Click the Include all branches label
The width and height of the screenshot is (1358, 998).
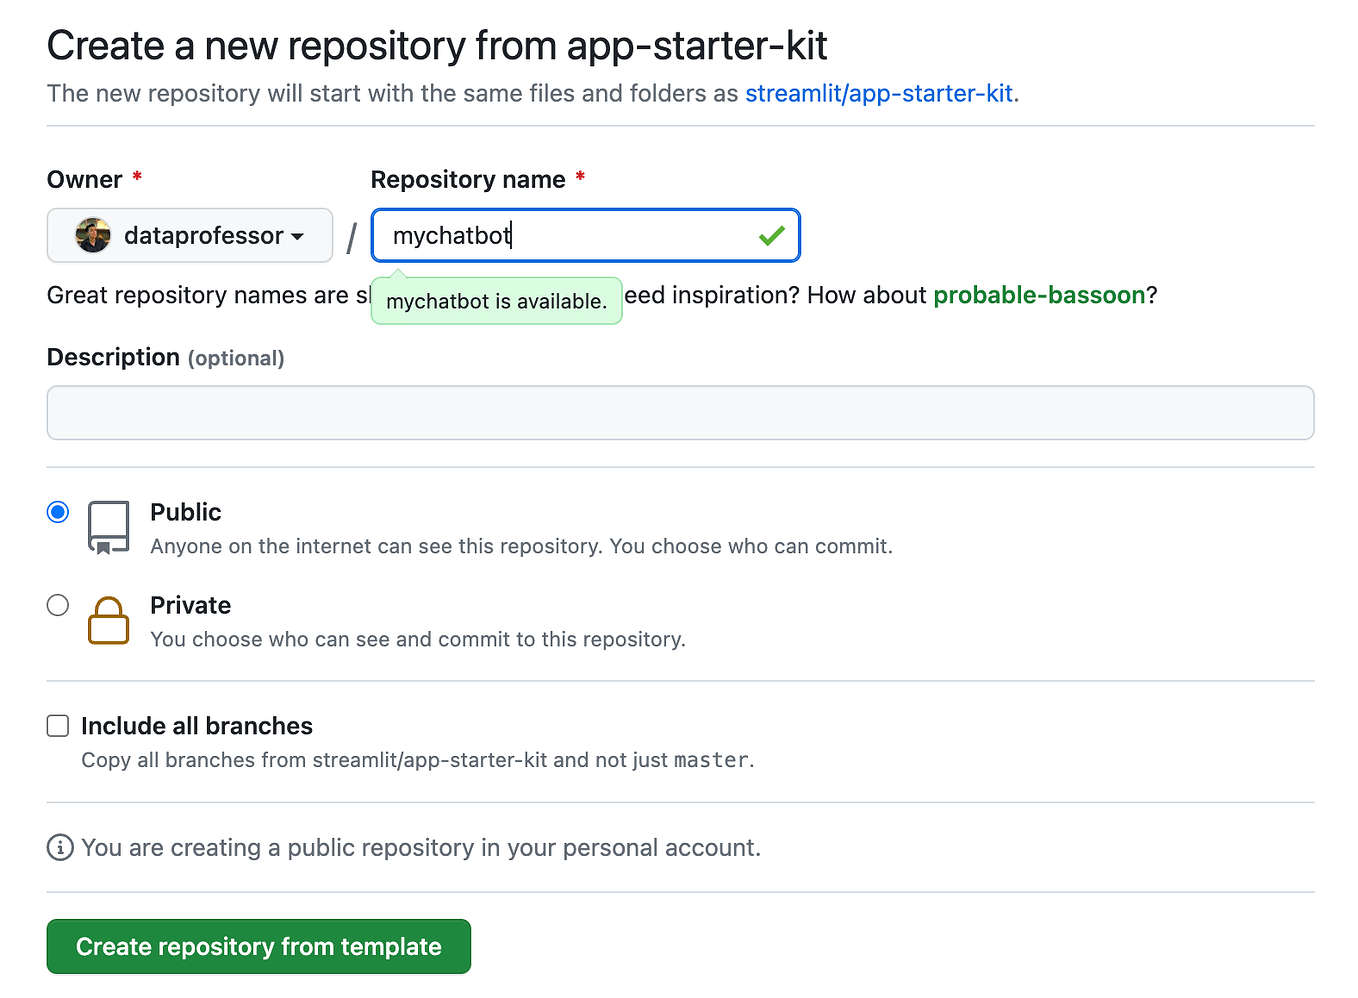click(197, 726)
